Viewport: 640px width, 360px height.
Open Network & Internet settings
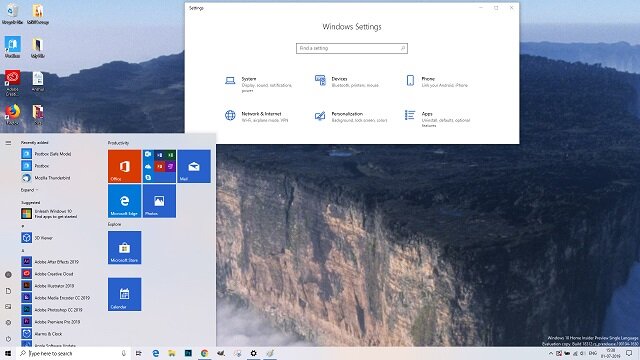pos(256,117)
